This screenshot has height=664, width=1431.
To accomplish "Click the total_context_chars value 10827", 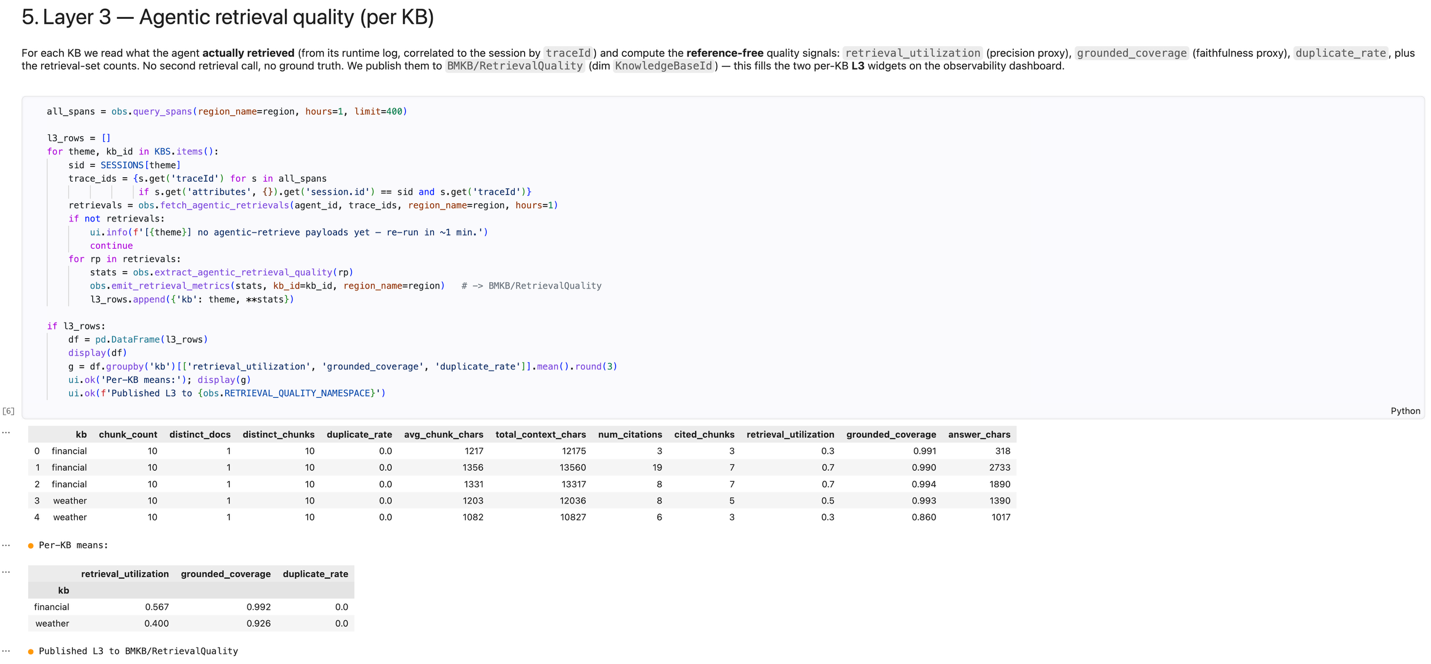I will point(573,517).
